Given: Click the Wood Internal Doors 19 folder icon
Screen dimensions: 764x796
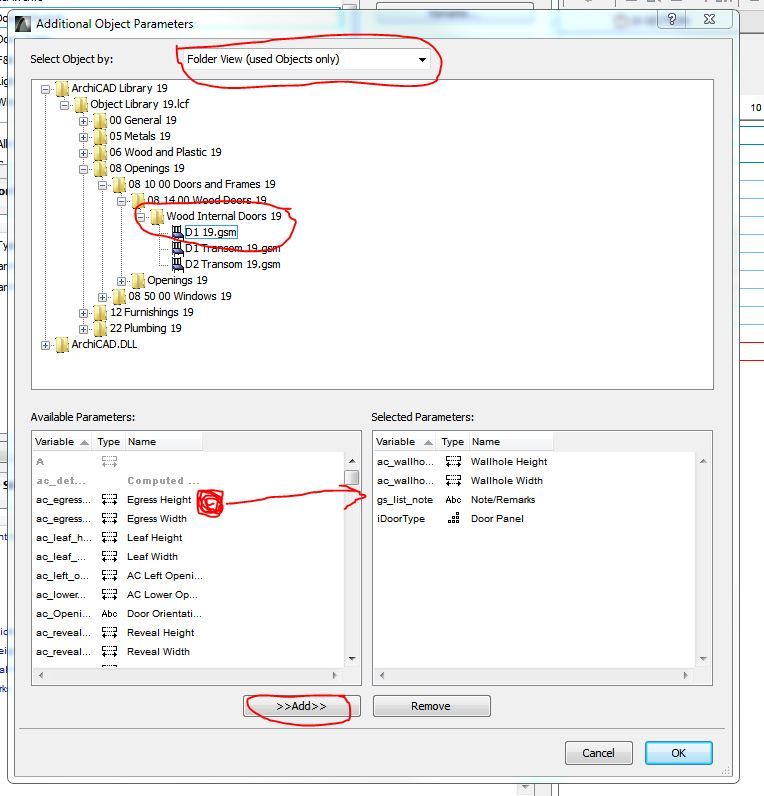Looking at the screenshot, I should 157,217.
